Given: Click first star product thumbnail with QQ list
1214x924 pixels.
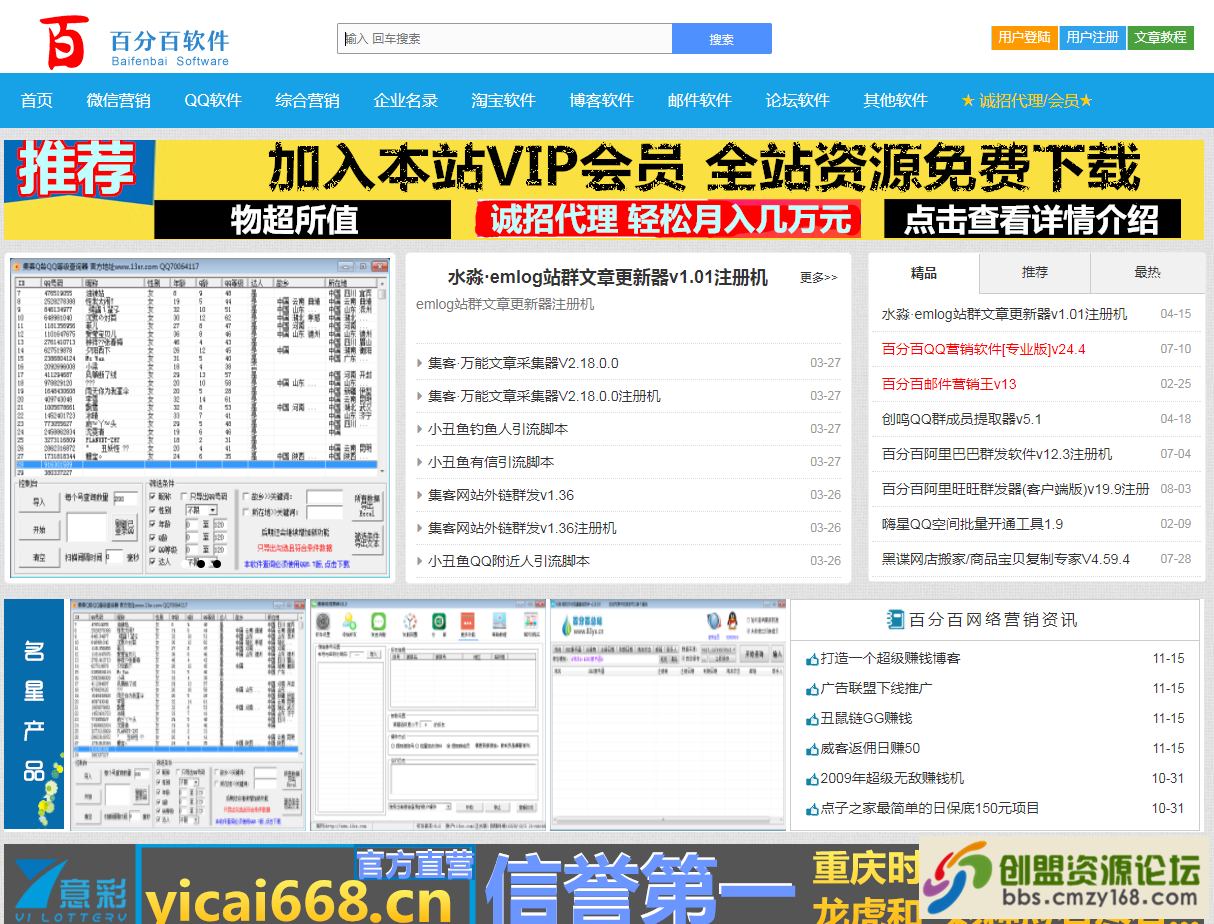Looking at the screenshot, I should click(x=188, y=714).
